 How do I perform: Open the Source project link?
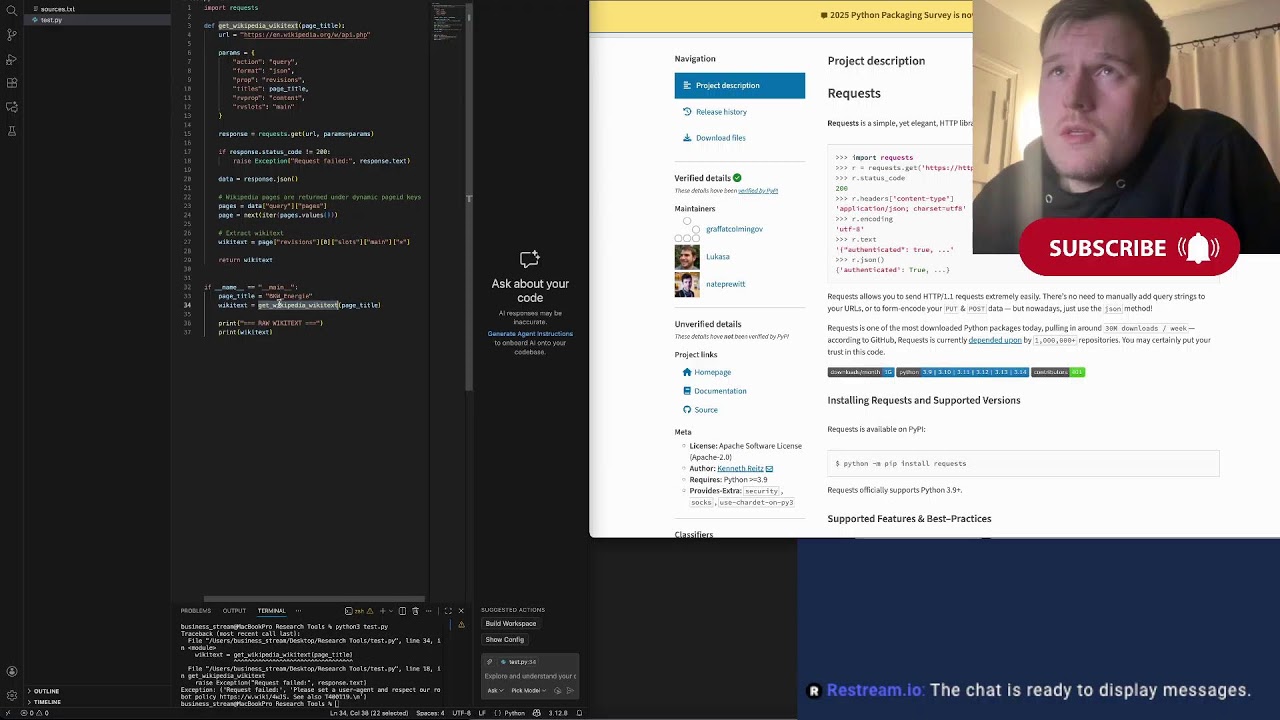tap(706, 410)
